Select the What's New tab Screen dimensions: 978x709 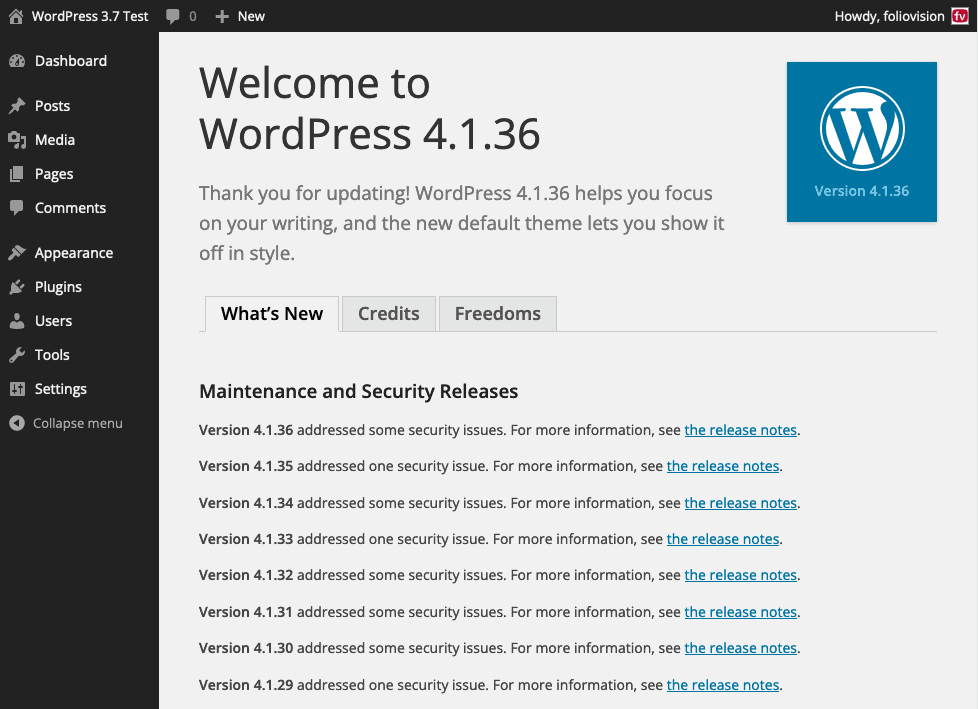pyautogui.click(x=272, y=314)
